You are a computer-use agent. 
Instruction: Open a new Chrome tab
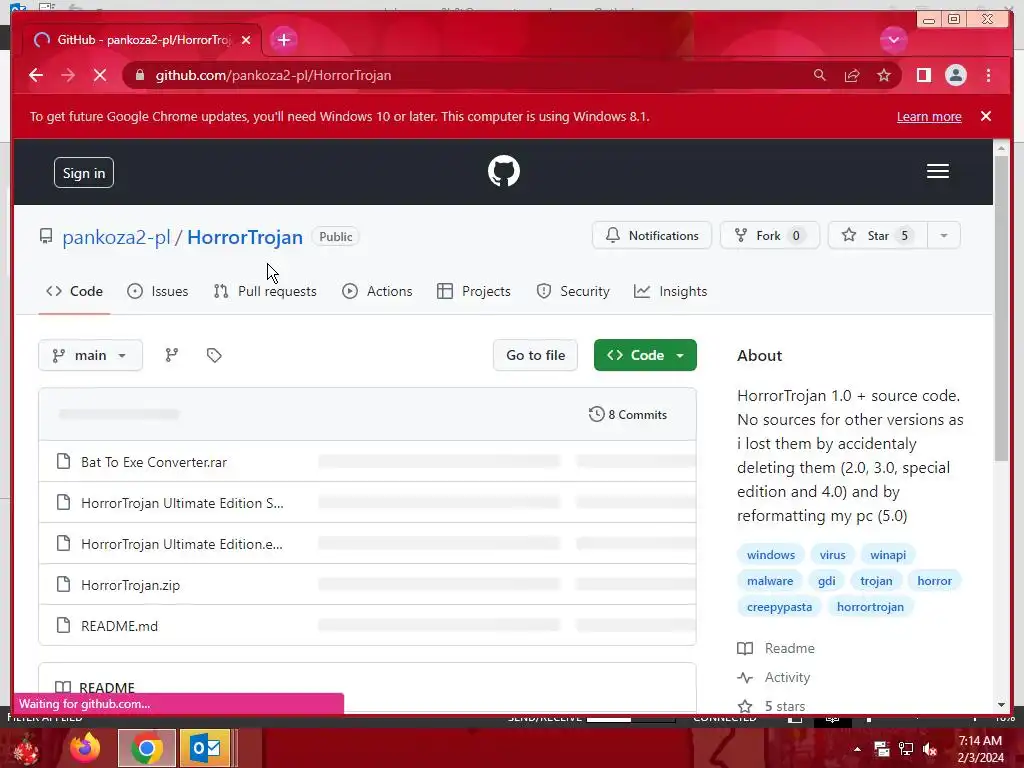point(283,40)
